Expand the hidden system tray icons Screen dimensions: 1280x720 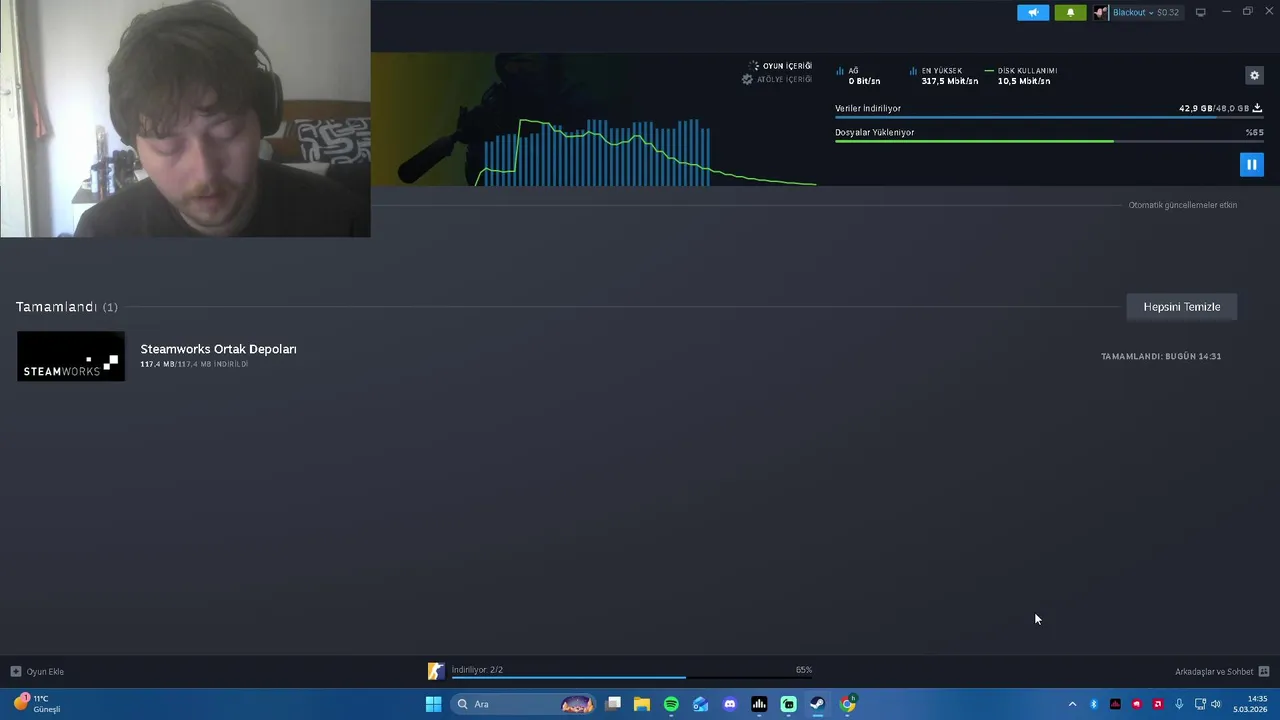(x=1072, y=704)
